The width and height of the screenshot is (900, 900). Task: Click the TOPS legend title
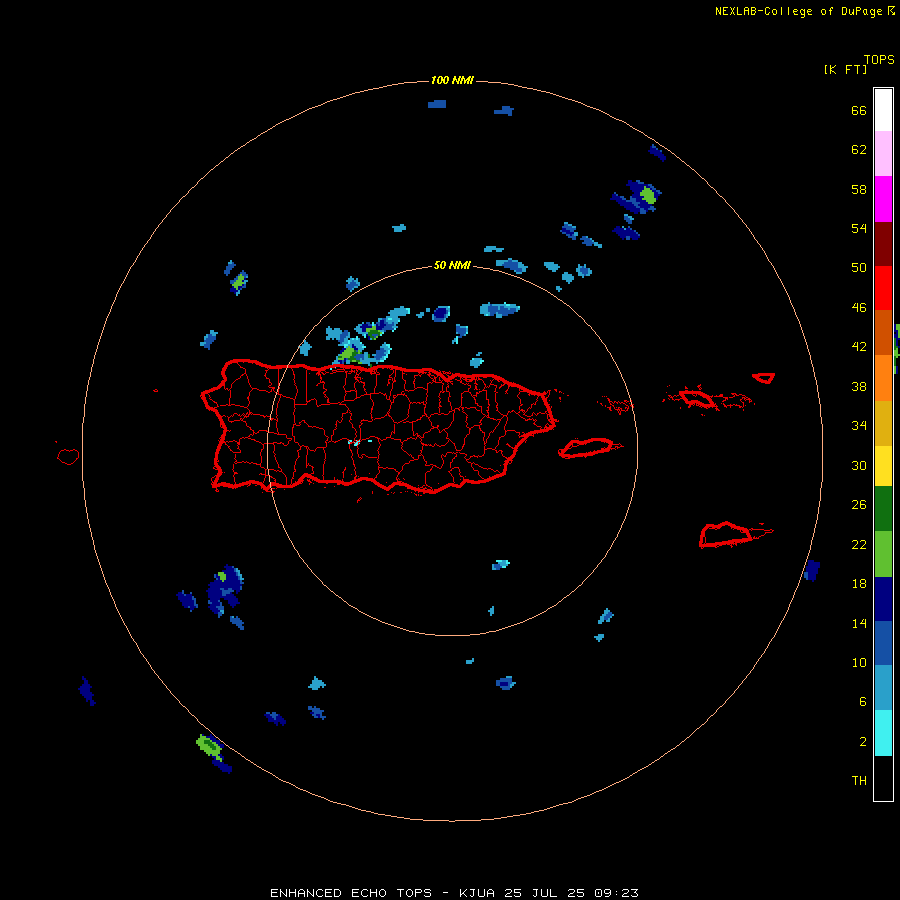(x=879, y=59)
